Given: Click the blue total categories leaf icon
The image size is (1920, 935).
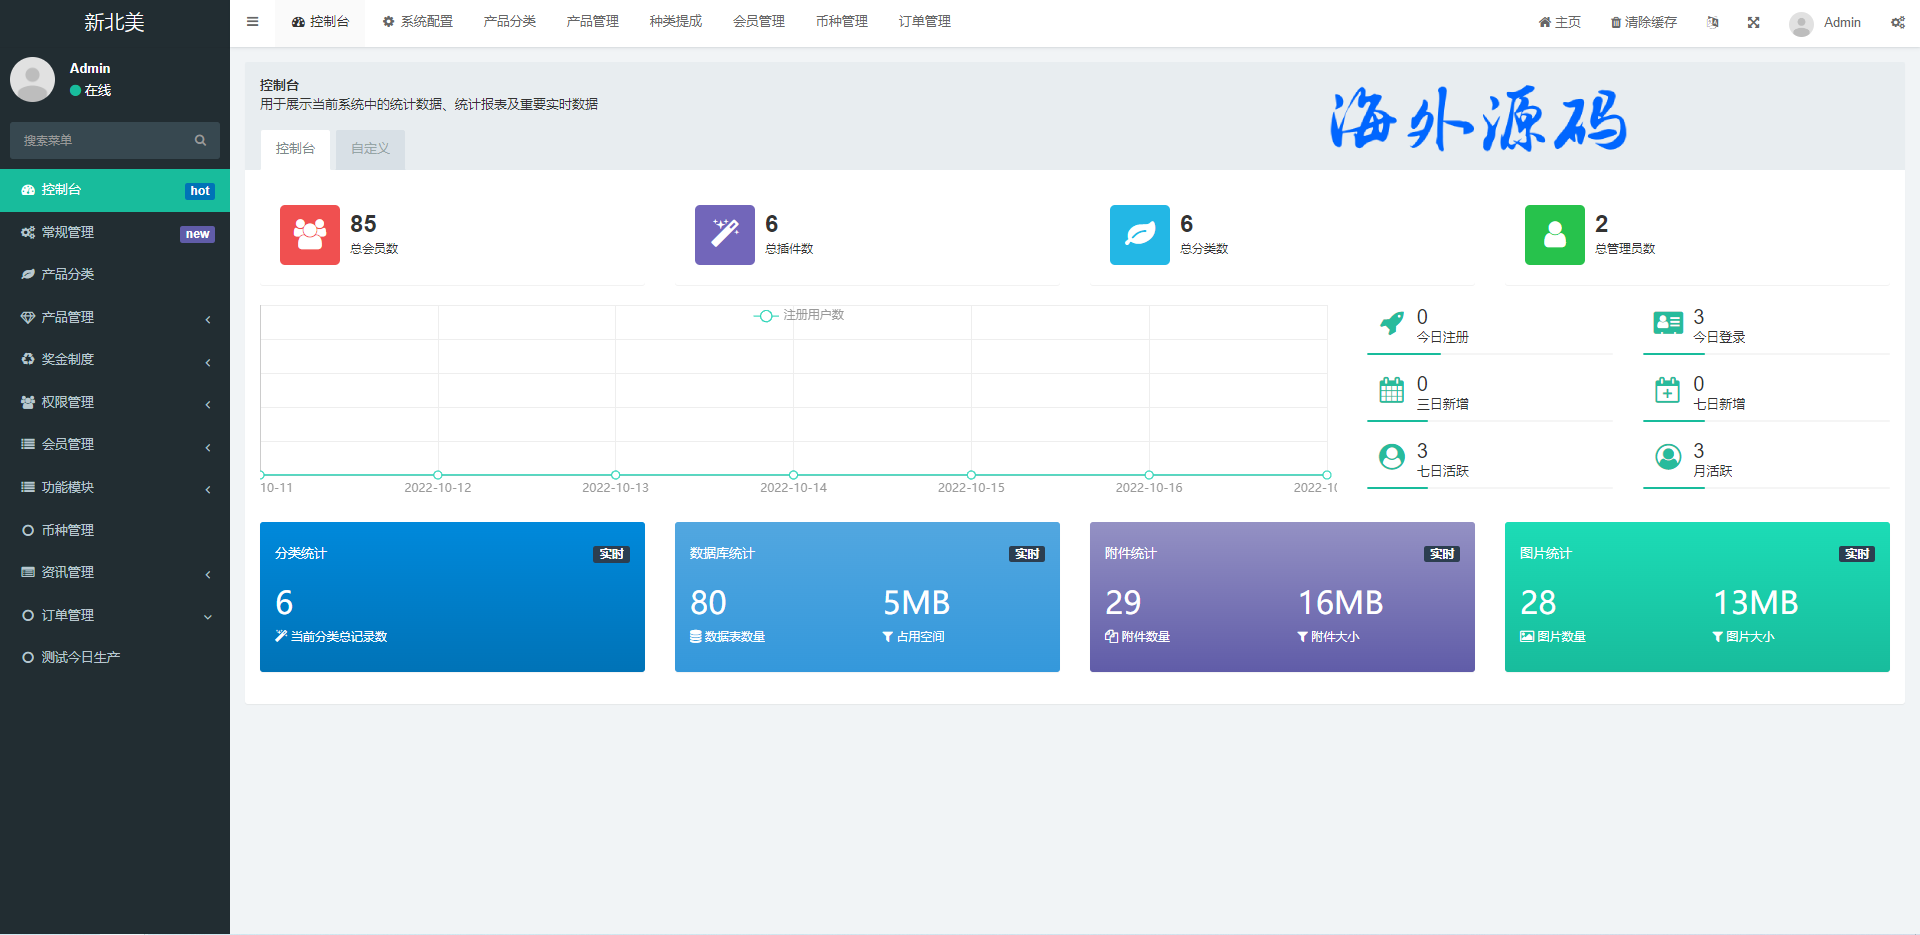Looking at the screenshot, I should [x=1139, y=235].
